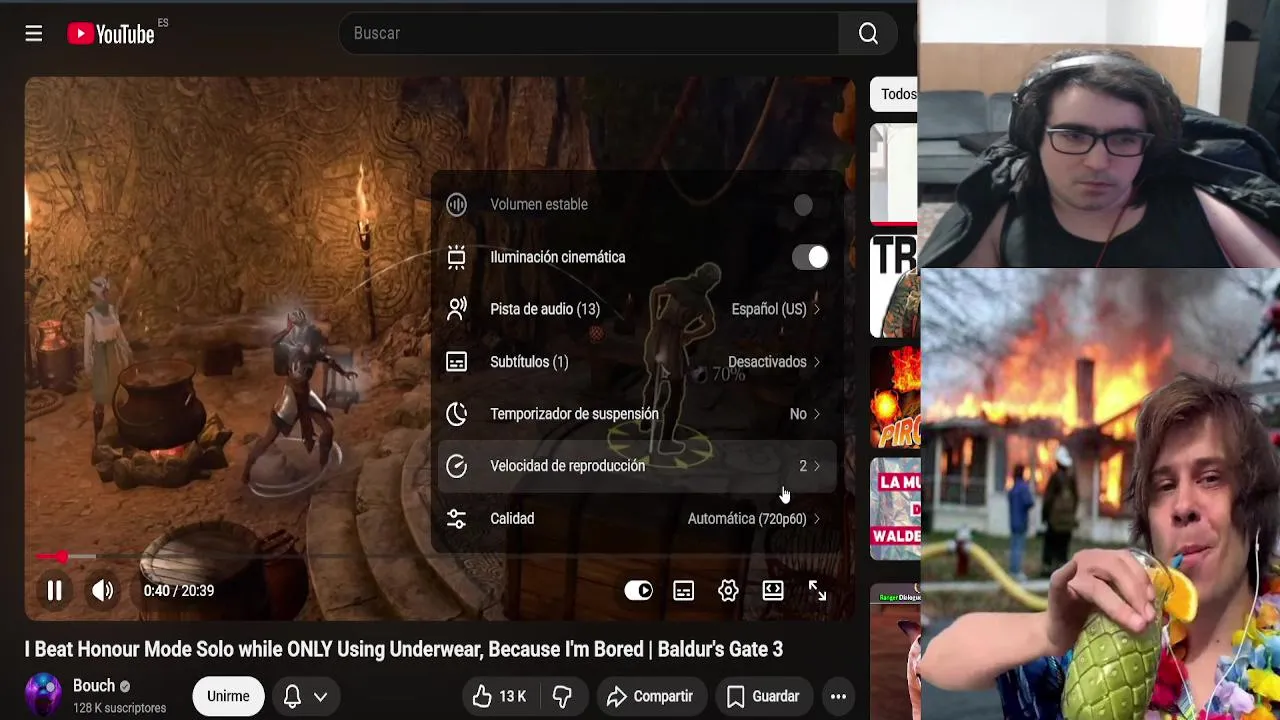The width and height of the screenshot is (1280, 720).
Task: Toggle Volumen estable switch
Action: pos(803,205)
